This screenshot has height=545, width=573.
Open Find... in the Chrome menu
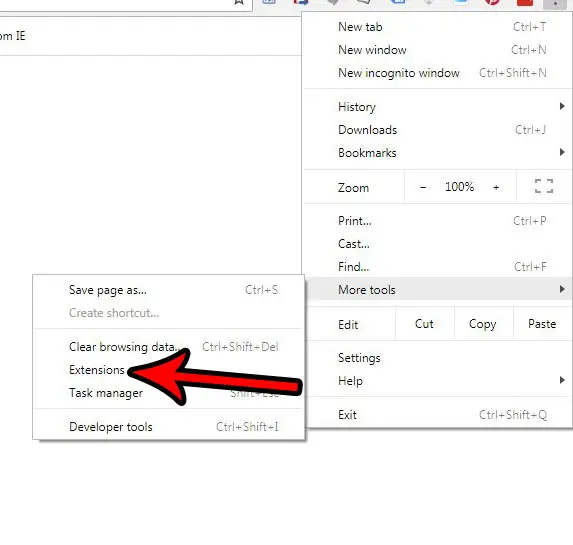pos(437,267)
